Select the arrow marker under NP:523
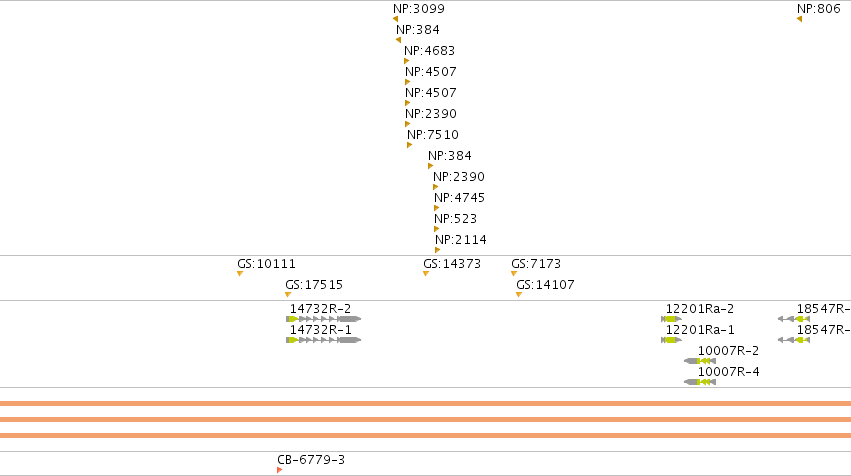 [437, 229]
